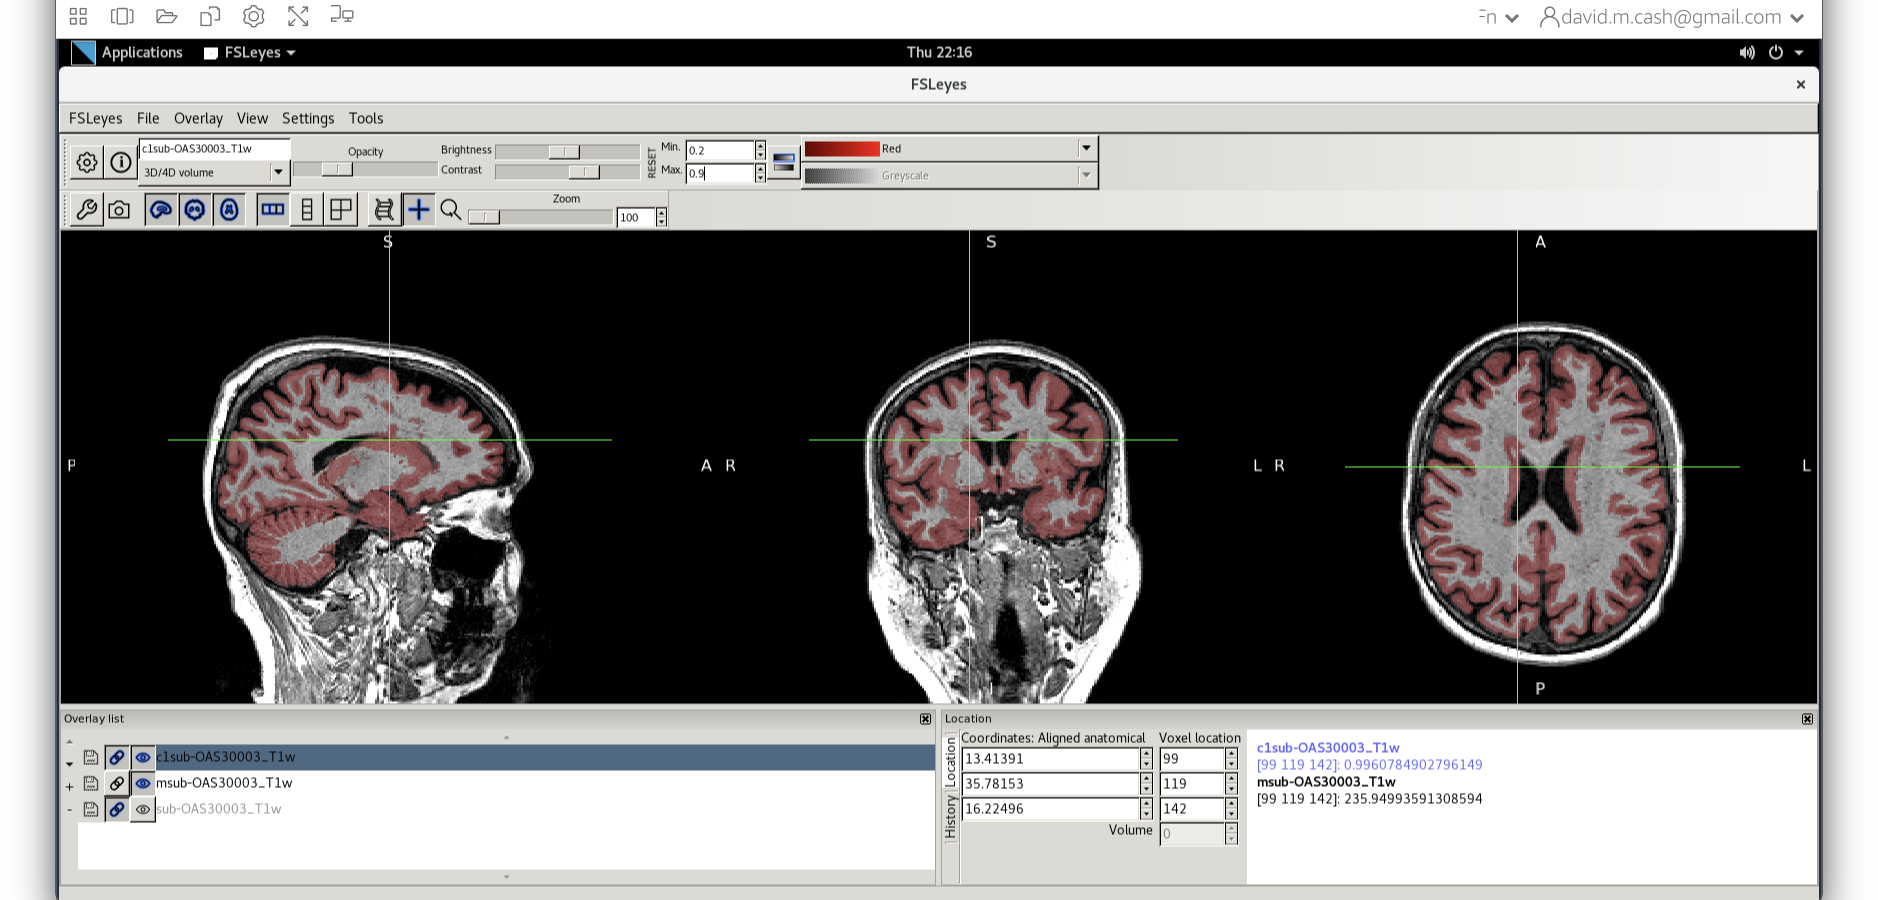Viewport: 1878px width, 900px height.
Task: Open the Settings menu
Action: point(308,118)
